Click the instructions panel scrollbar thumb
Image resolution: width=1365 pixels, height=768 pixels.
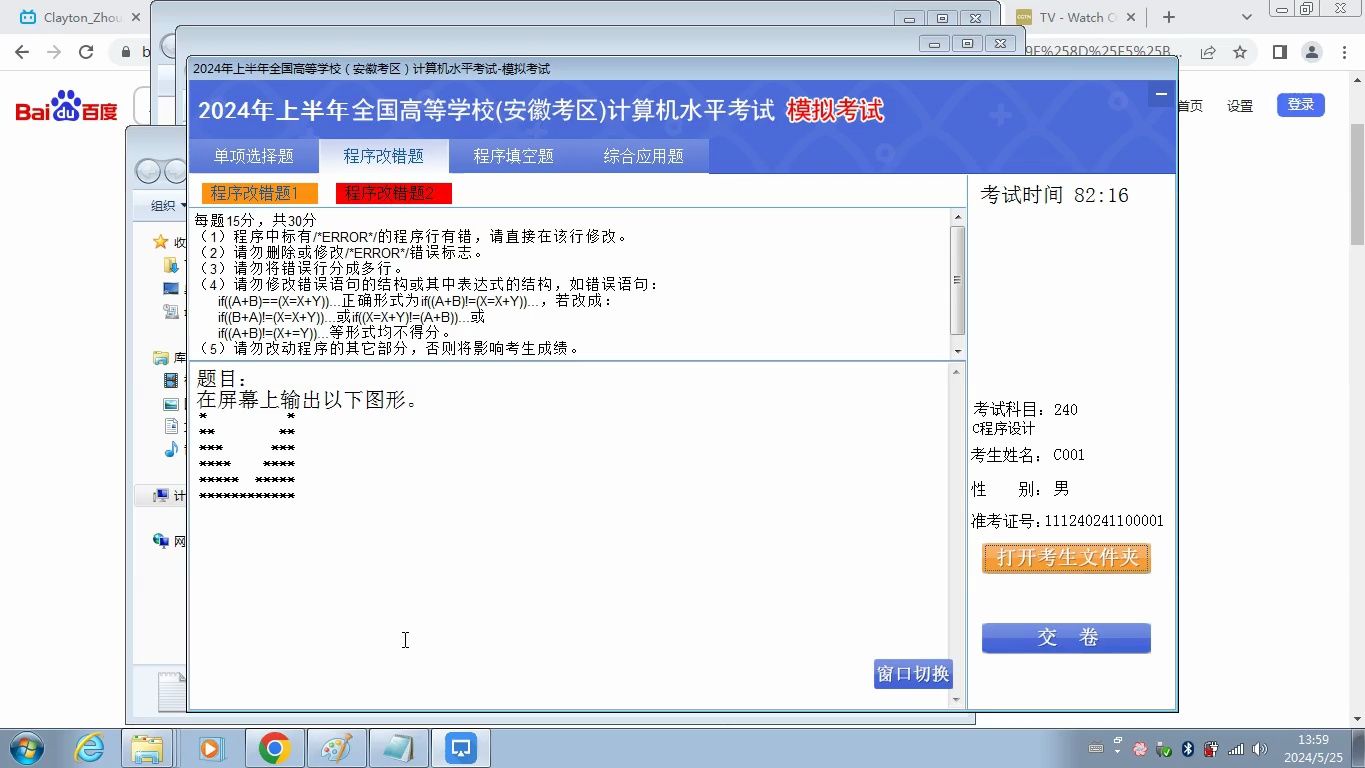[x=957, y=280]
